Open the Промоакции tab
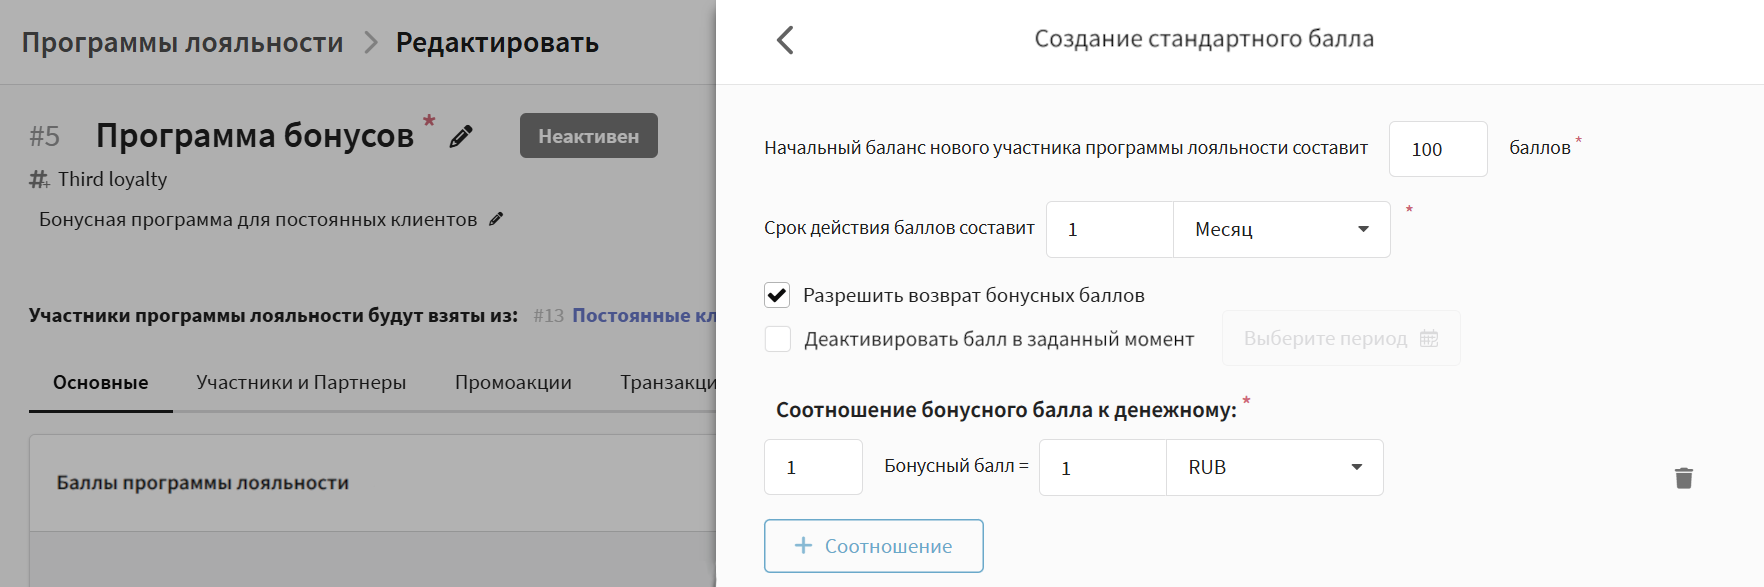 (x=513, y=382)
